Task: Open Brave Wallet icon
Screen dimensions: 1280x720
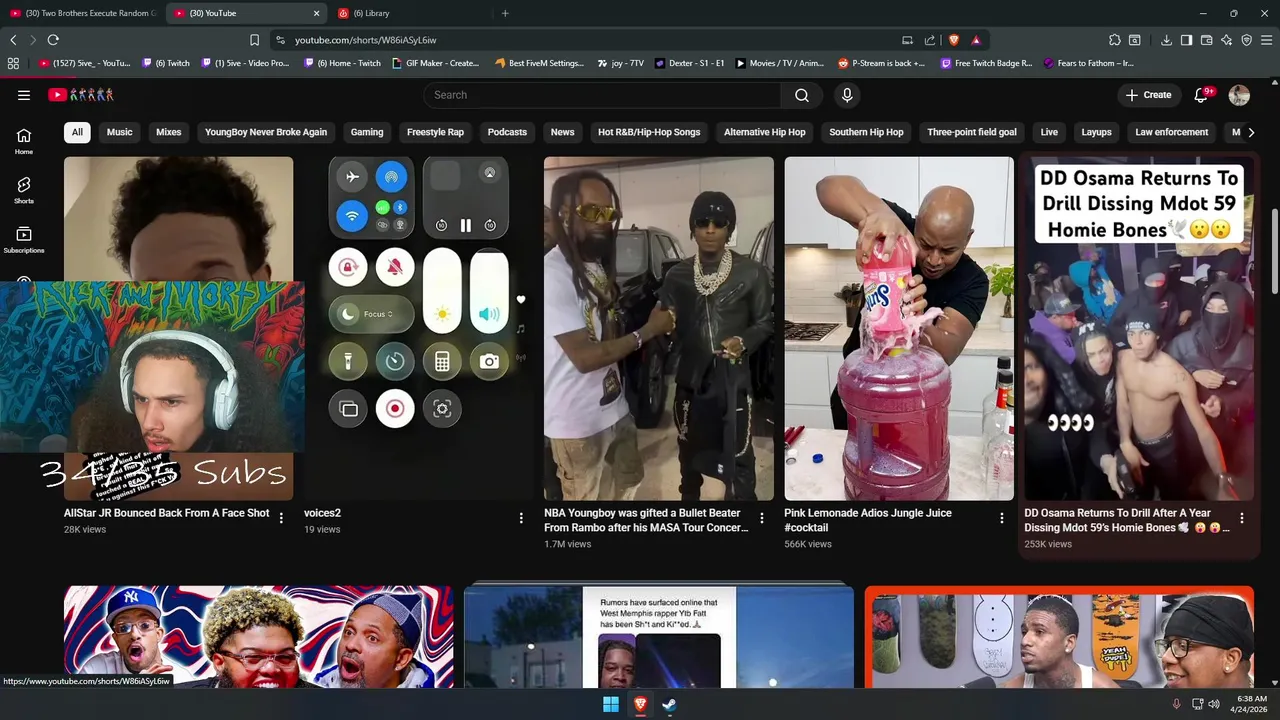Action: point(1206,40)
